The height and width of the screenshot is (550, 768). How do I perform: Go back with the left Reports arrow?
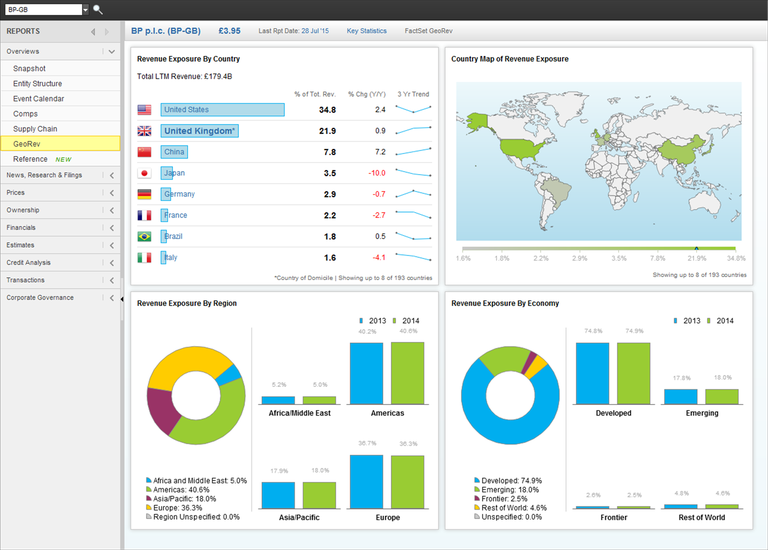[93, 32]
